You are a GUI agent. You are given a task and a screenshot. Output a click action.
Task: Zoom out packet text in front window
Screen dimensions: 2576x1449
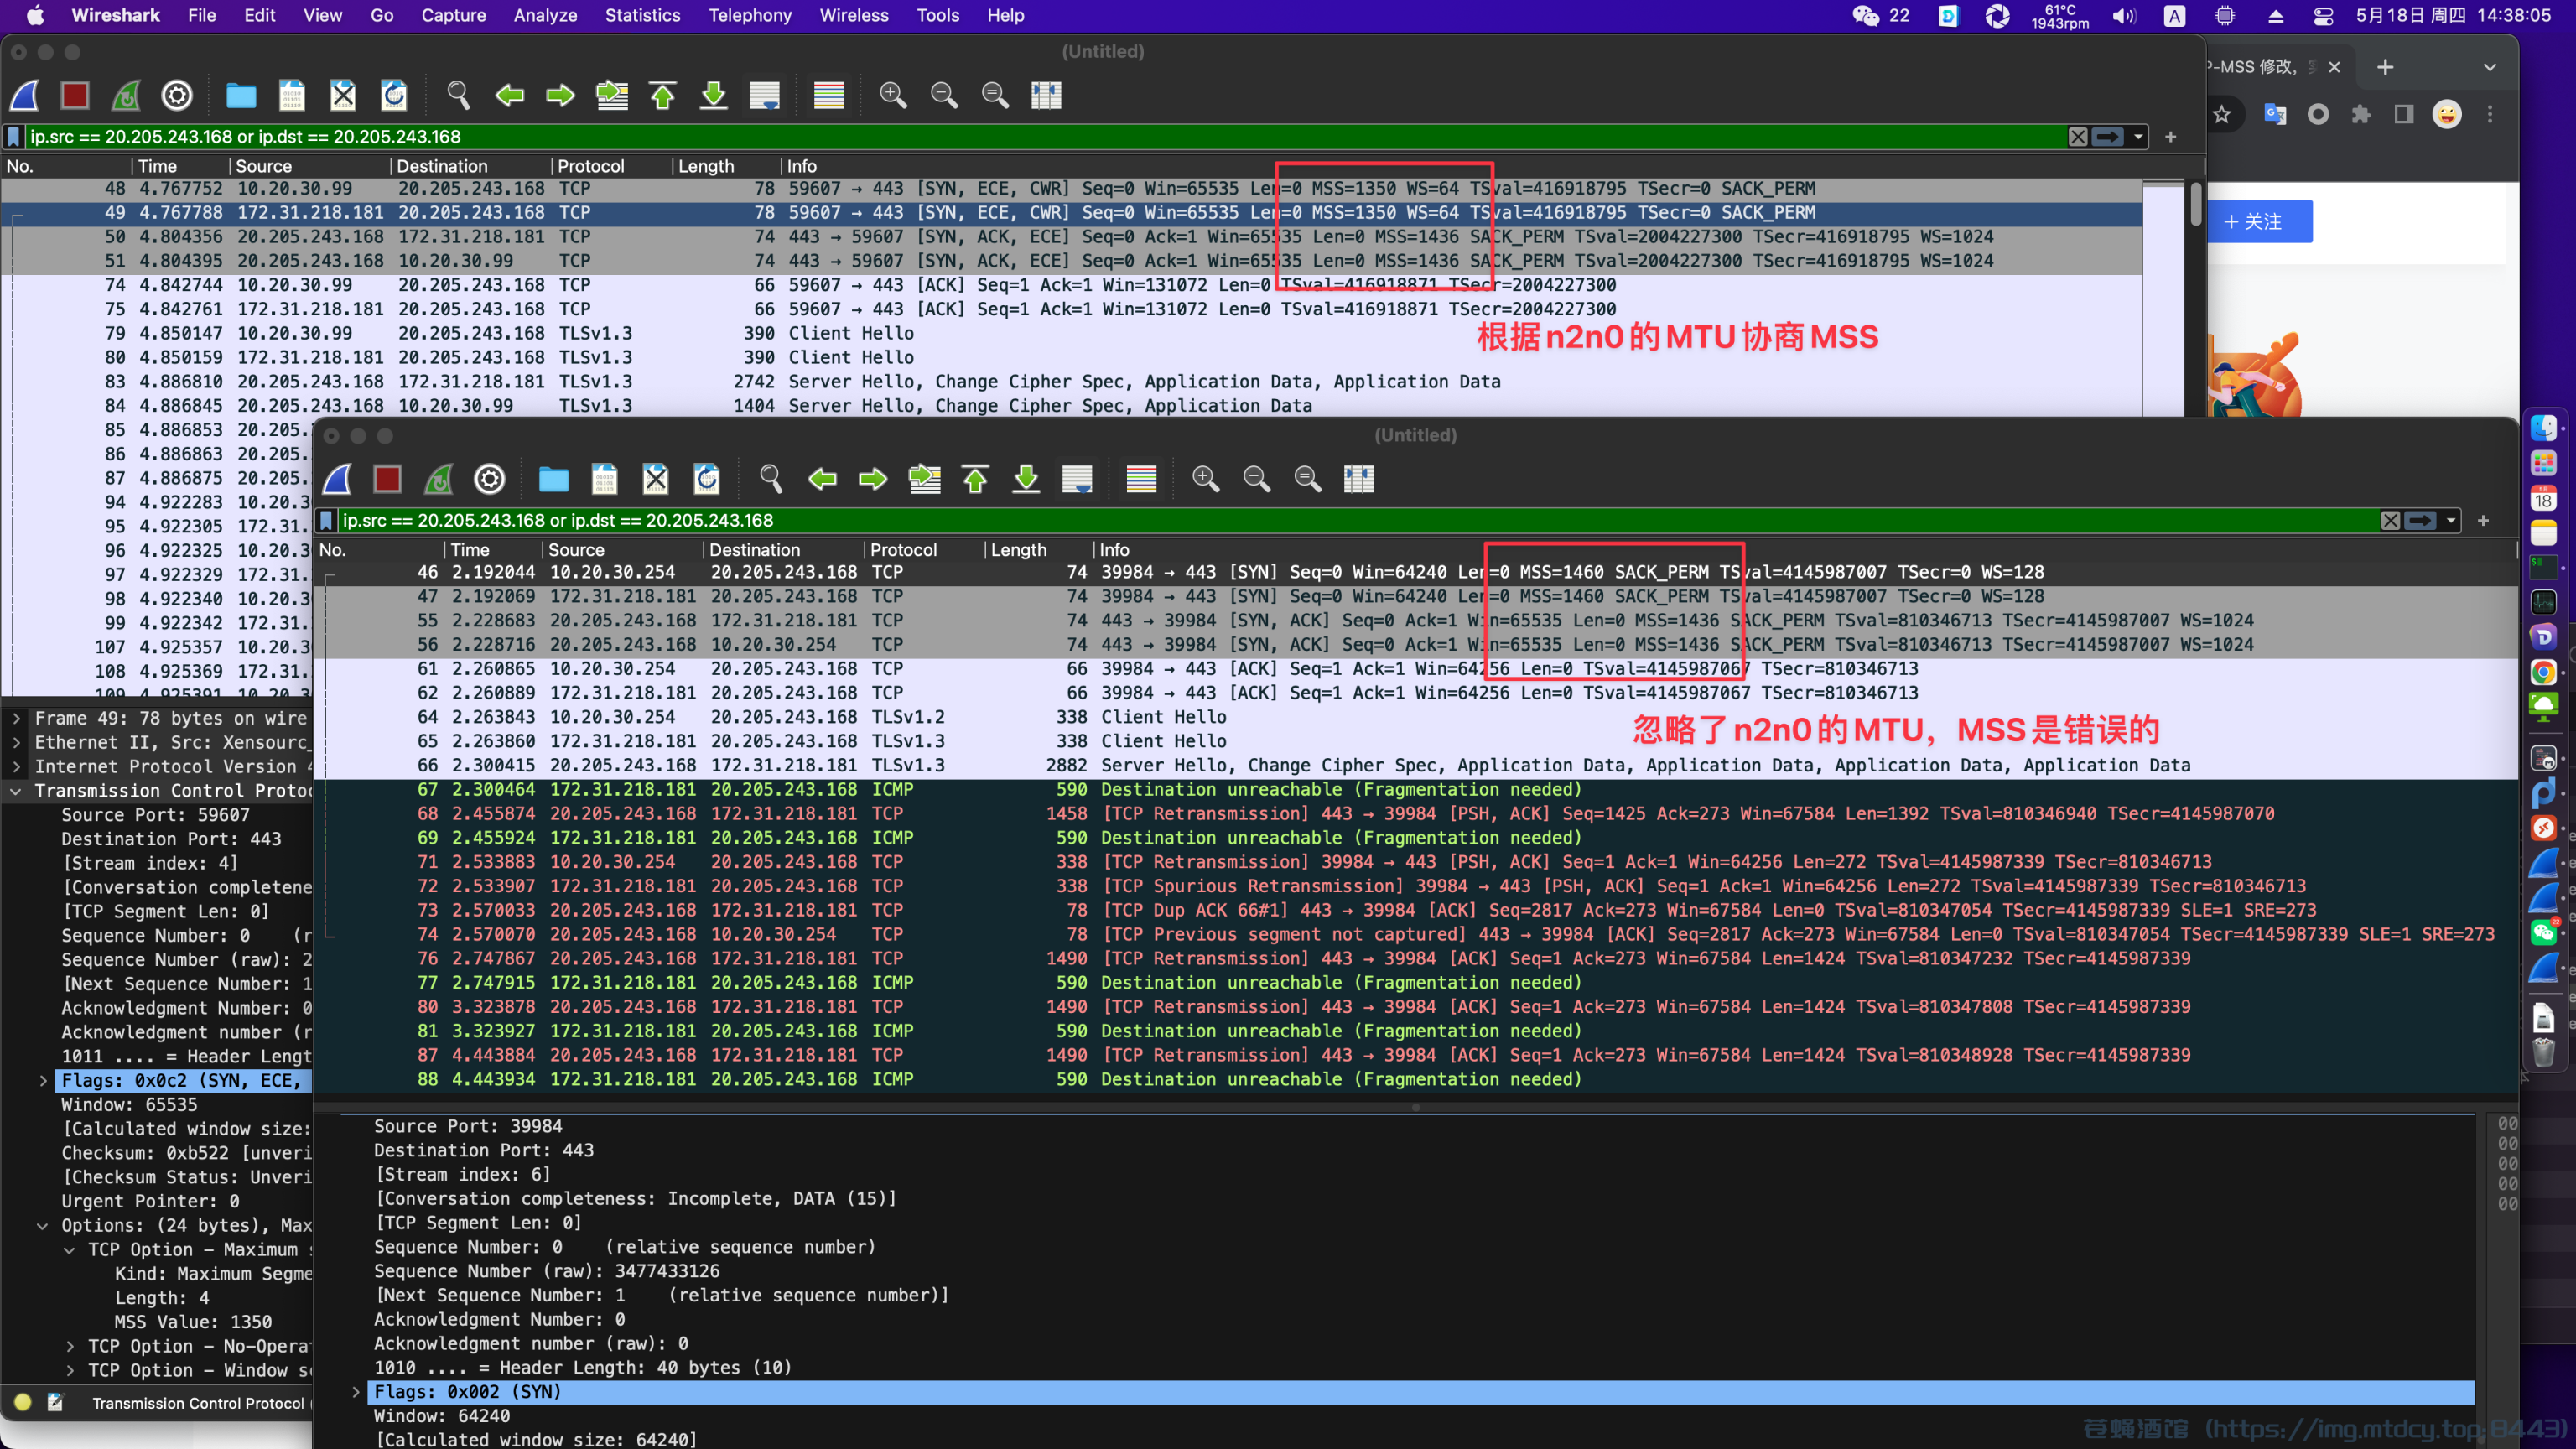1257,479
